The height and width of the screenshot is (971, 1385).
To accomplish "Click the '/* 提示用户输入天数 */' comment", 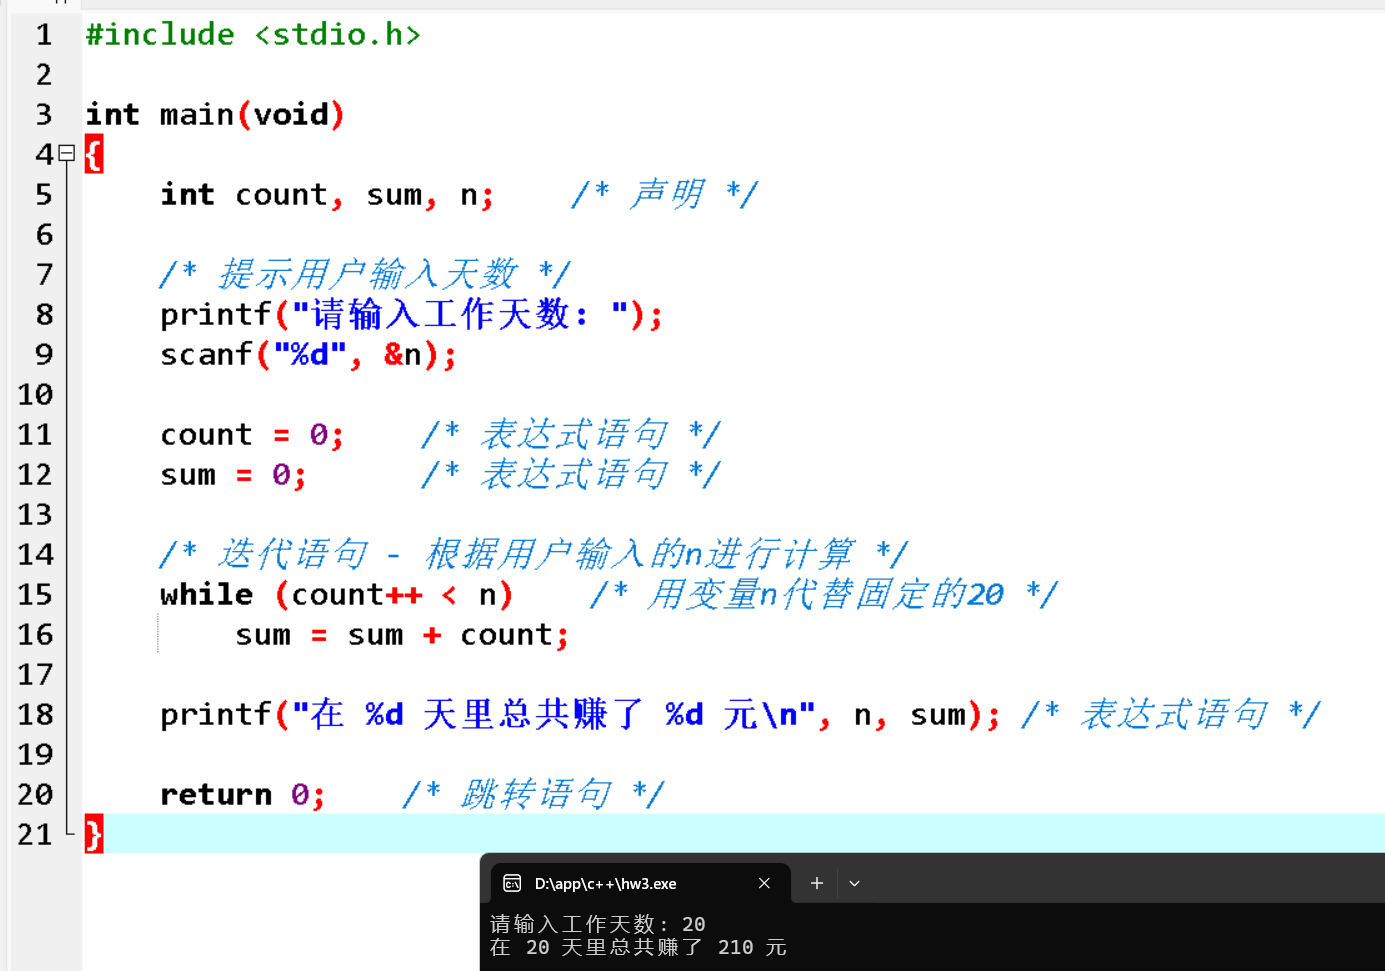I will pyautogui.click(x=365, y=274).
